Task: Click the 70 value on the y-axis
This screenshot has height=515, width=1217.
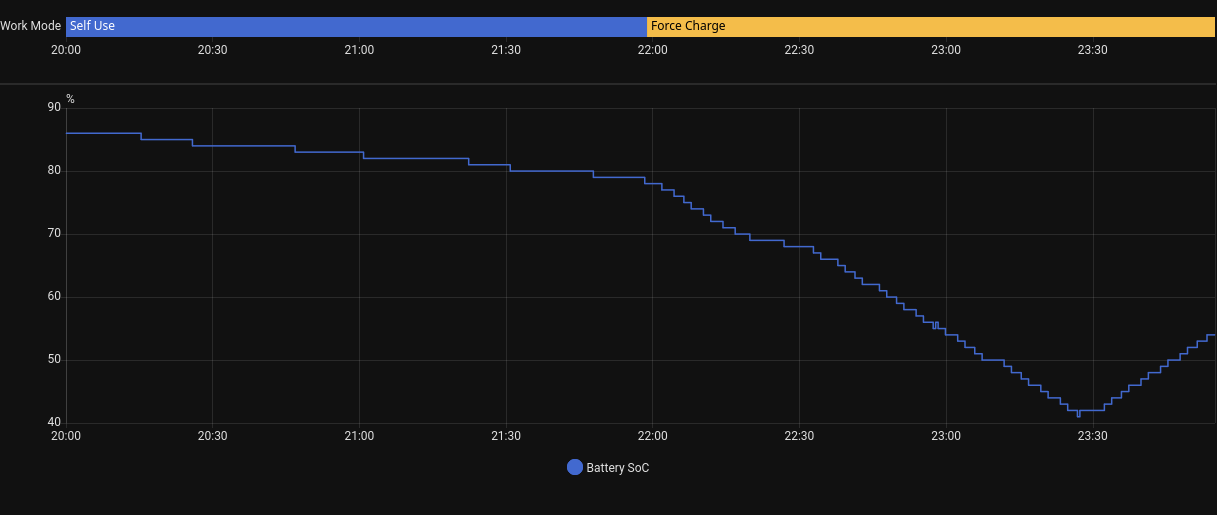Action: (54, 234)
